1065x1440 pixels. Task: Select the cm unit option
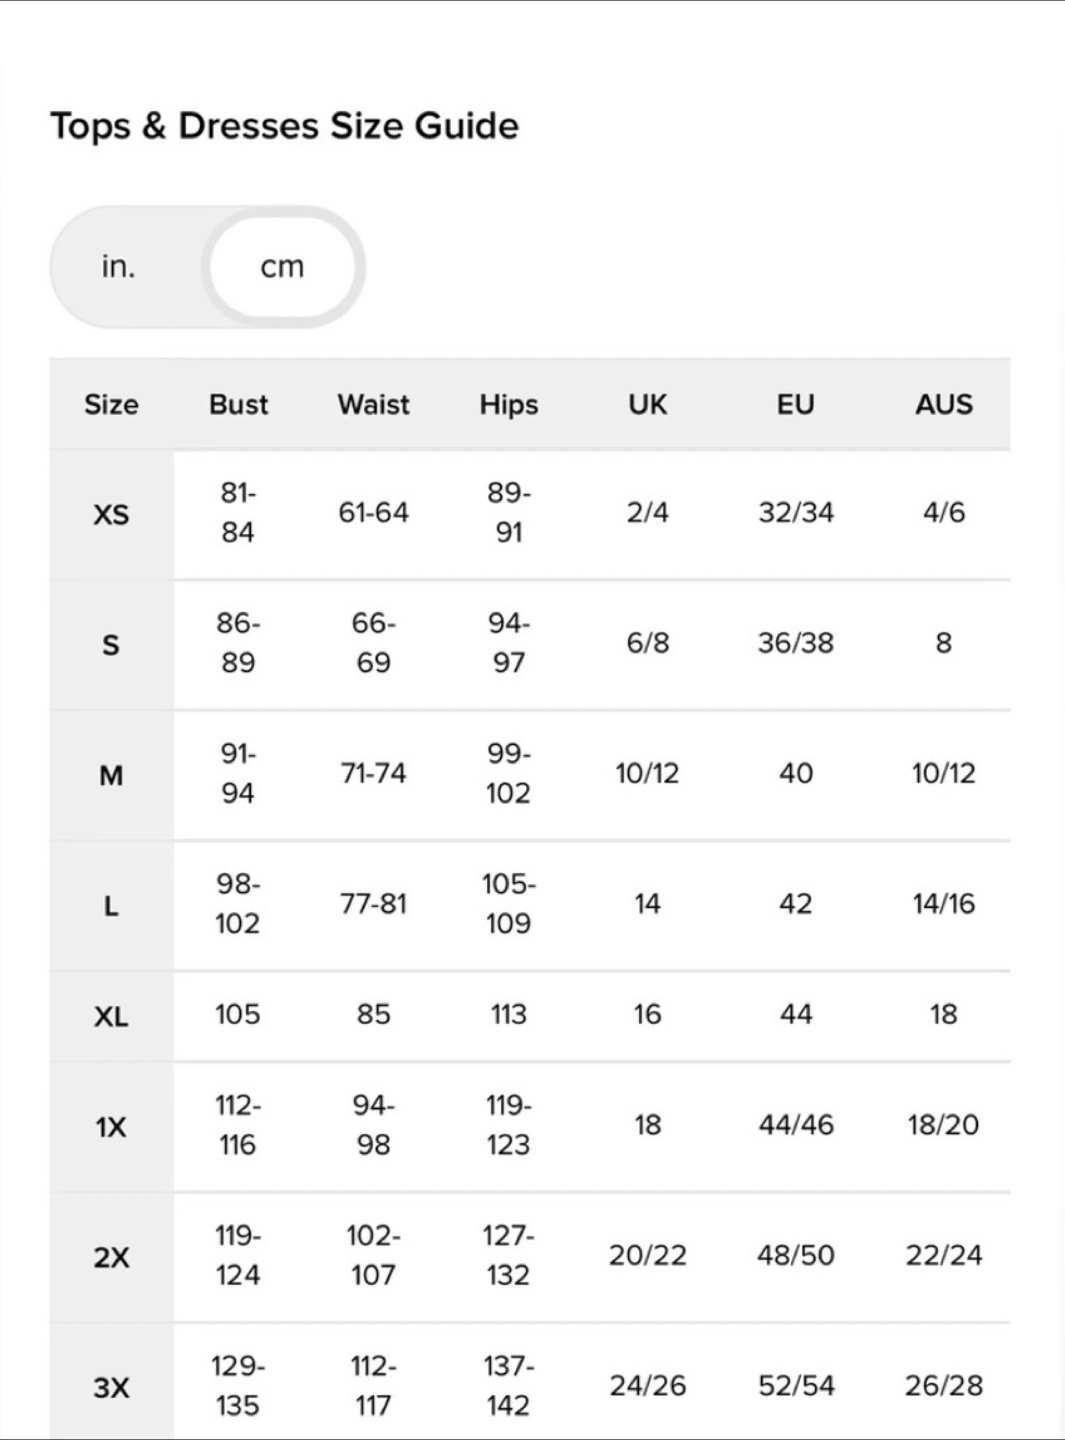[282, 267]
